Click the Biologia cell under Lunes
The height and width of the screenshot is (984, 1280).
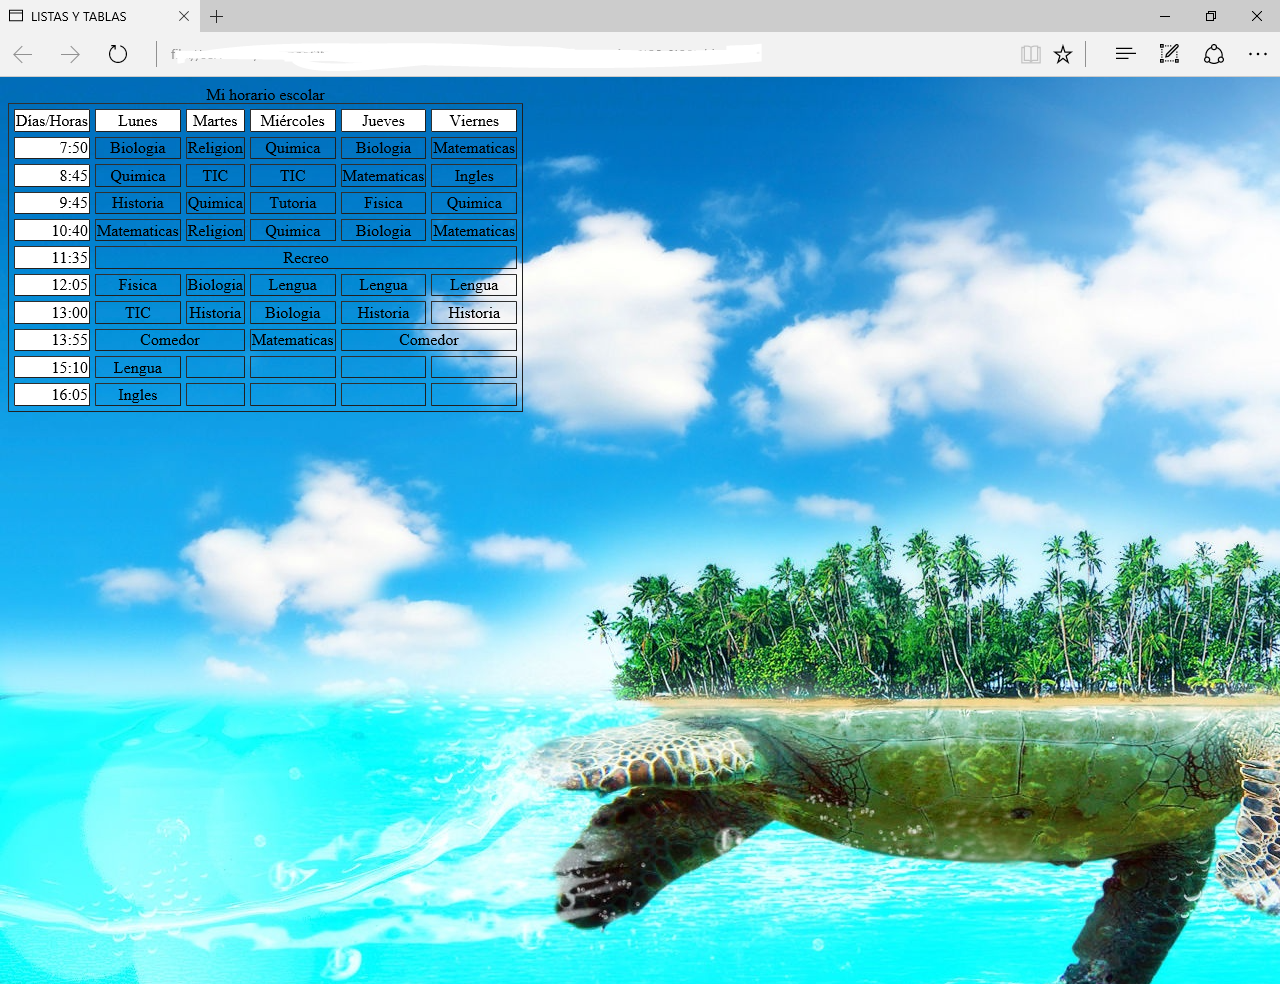(137, 148)
